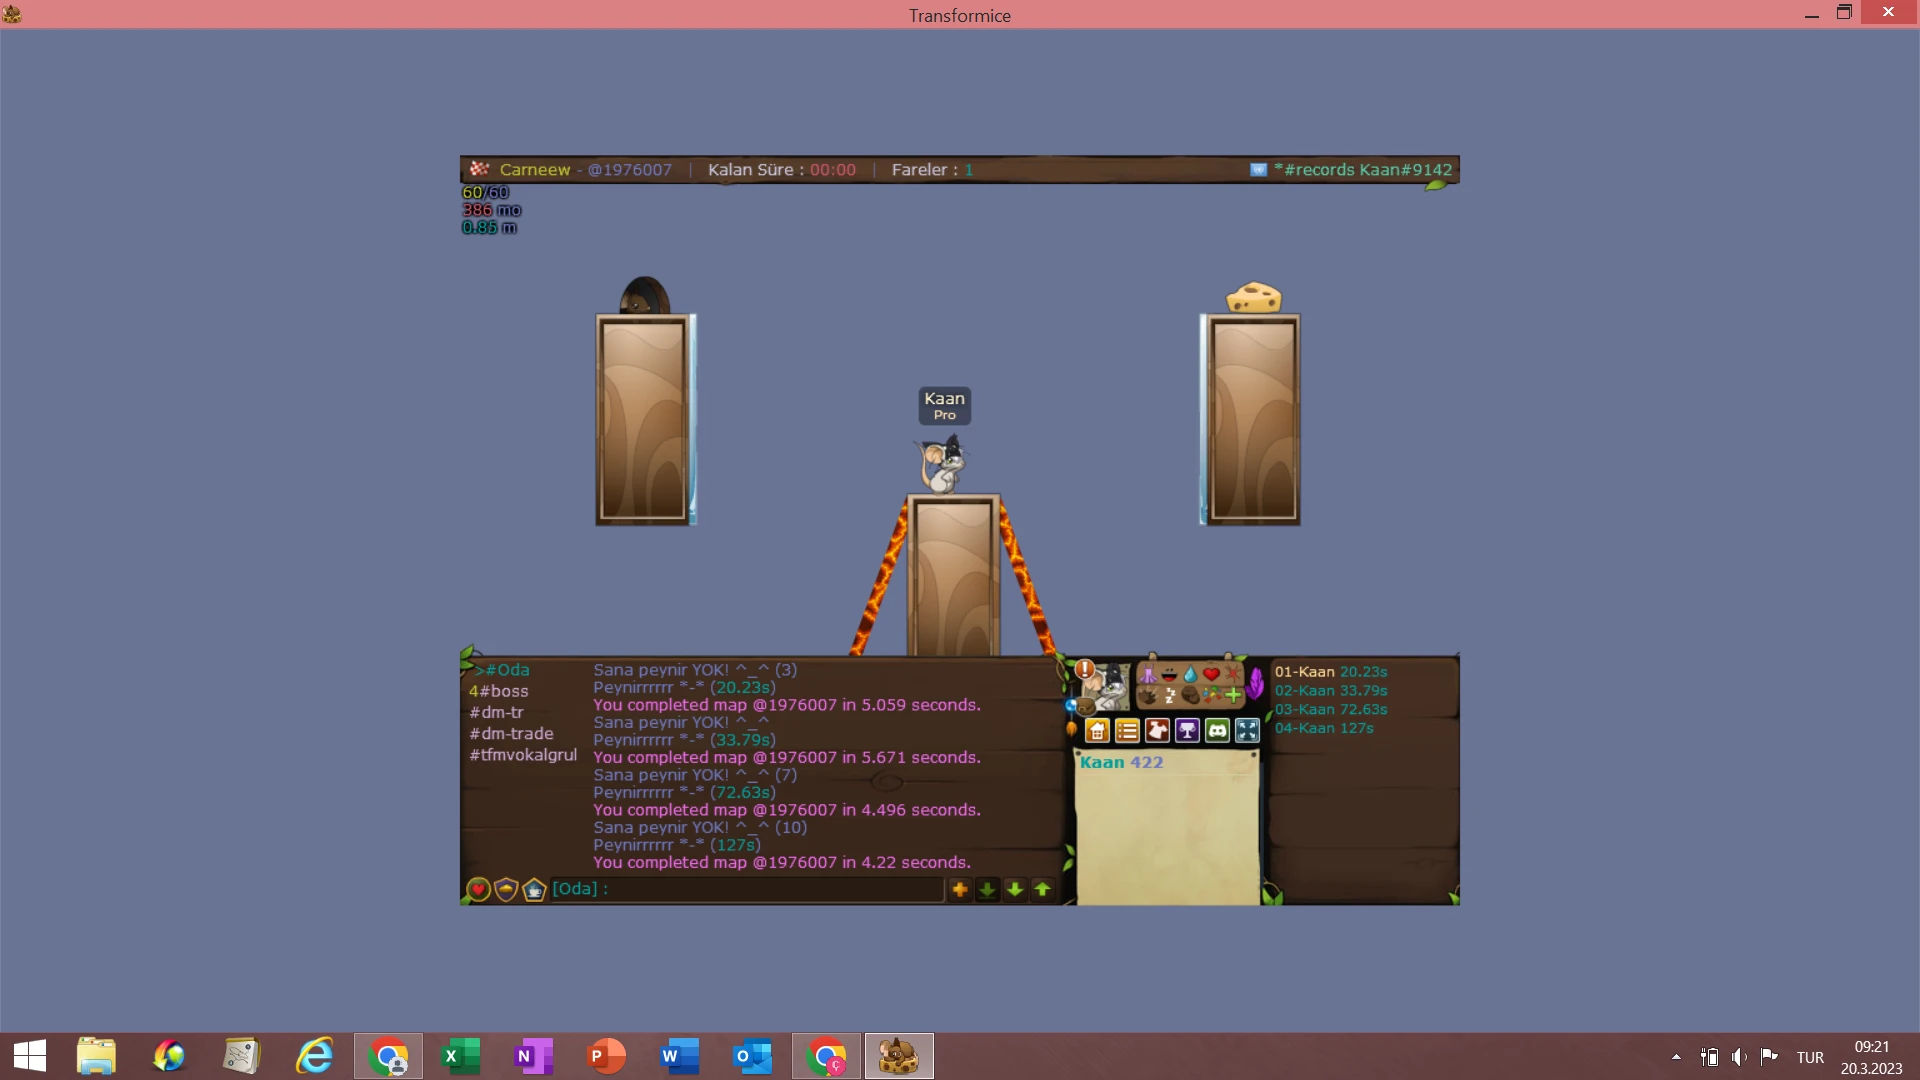1920x1080 pixels.
Task: Select the red heart kiss emote
Action: pyautogui.click(x=1211, y=674)
